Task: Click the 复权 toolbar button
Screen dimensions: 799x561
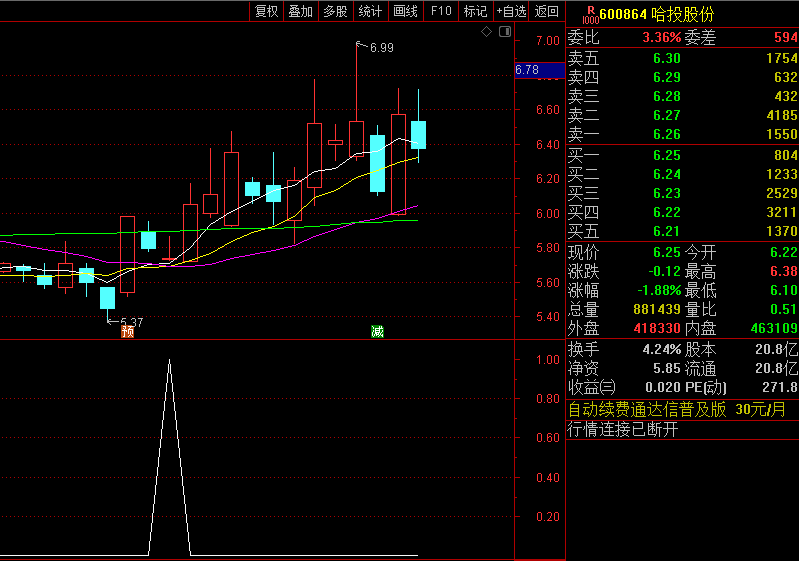Action: [266, 11]
